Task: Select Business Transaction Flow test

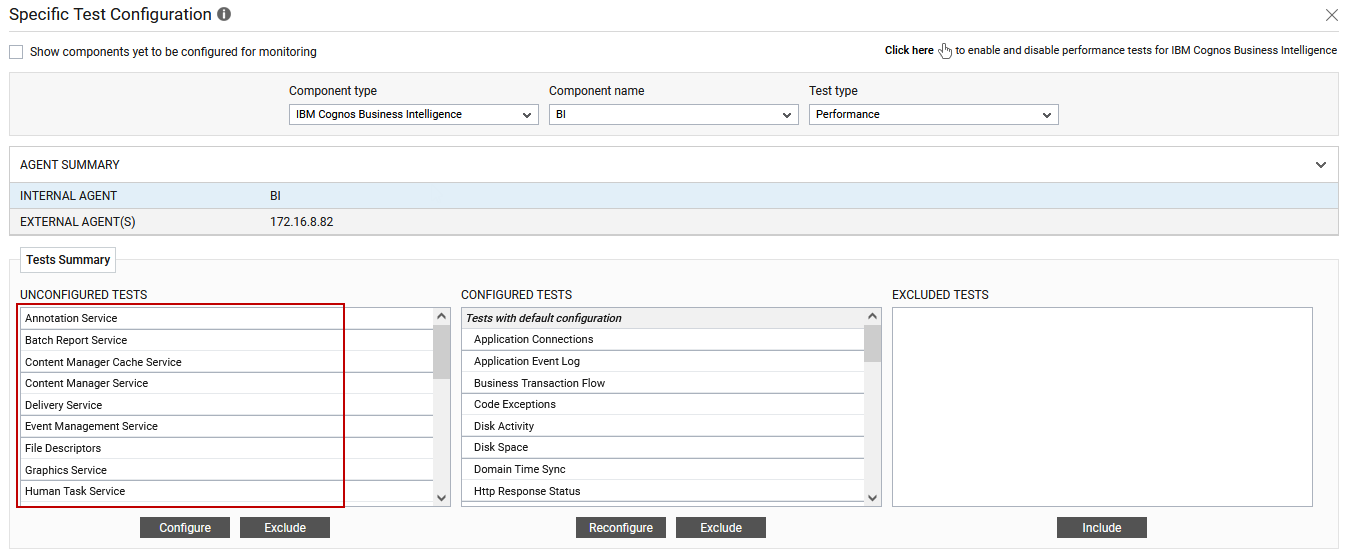Action: point(663,383)
